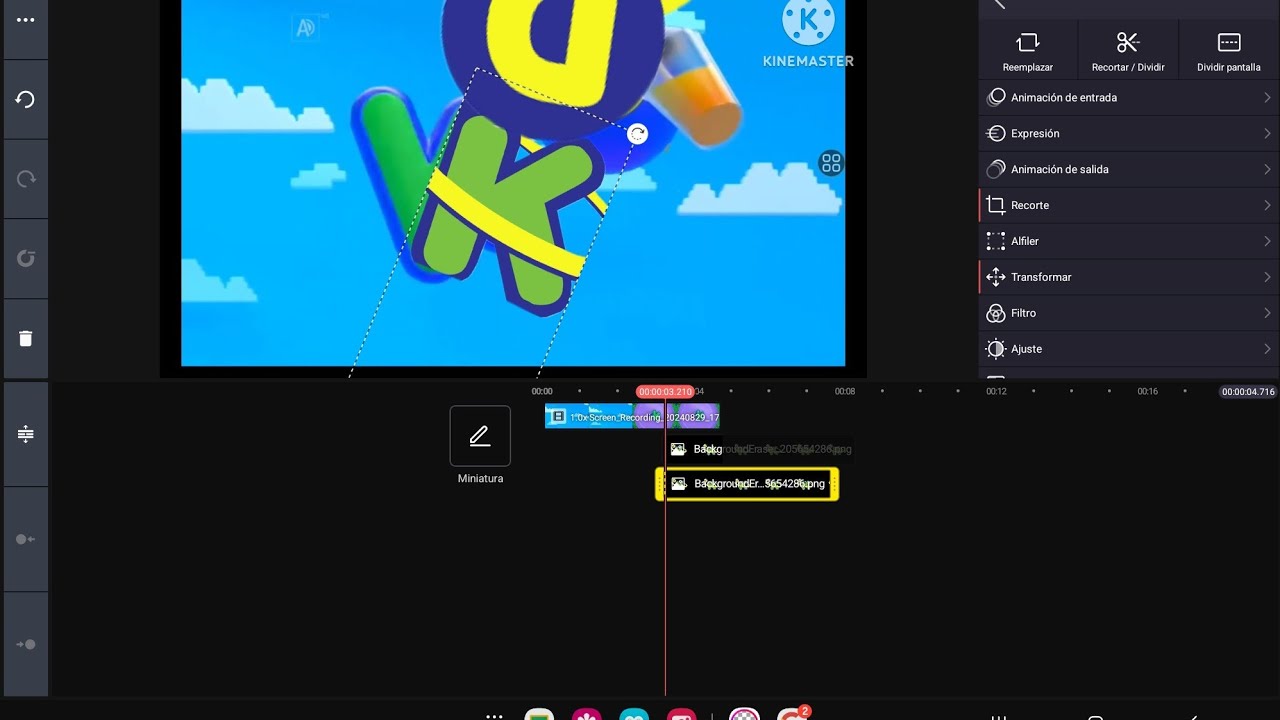The height and width of the screenshot is (720, 1280).
Task: Click the 00:08 mark on timeline ruler
Action: click(x=845, y=392)
